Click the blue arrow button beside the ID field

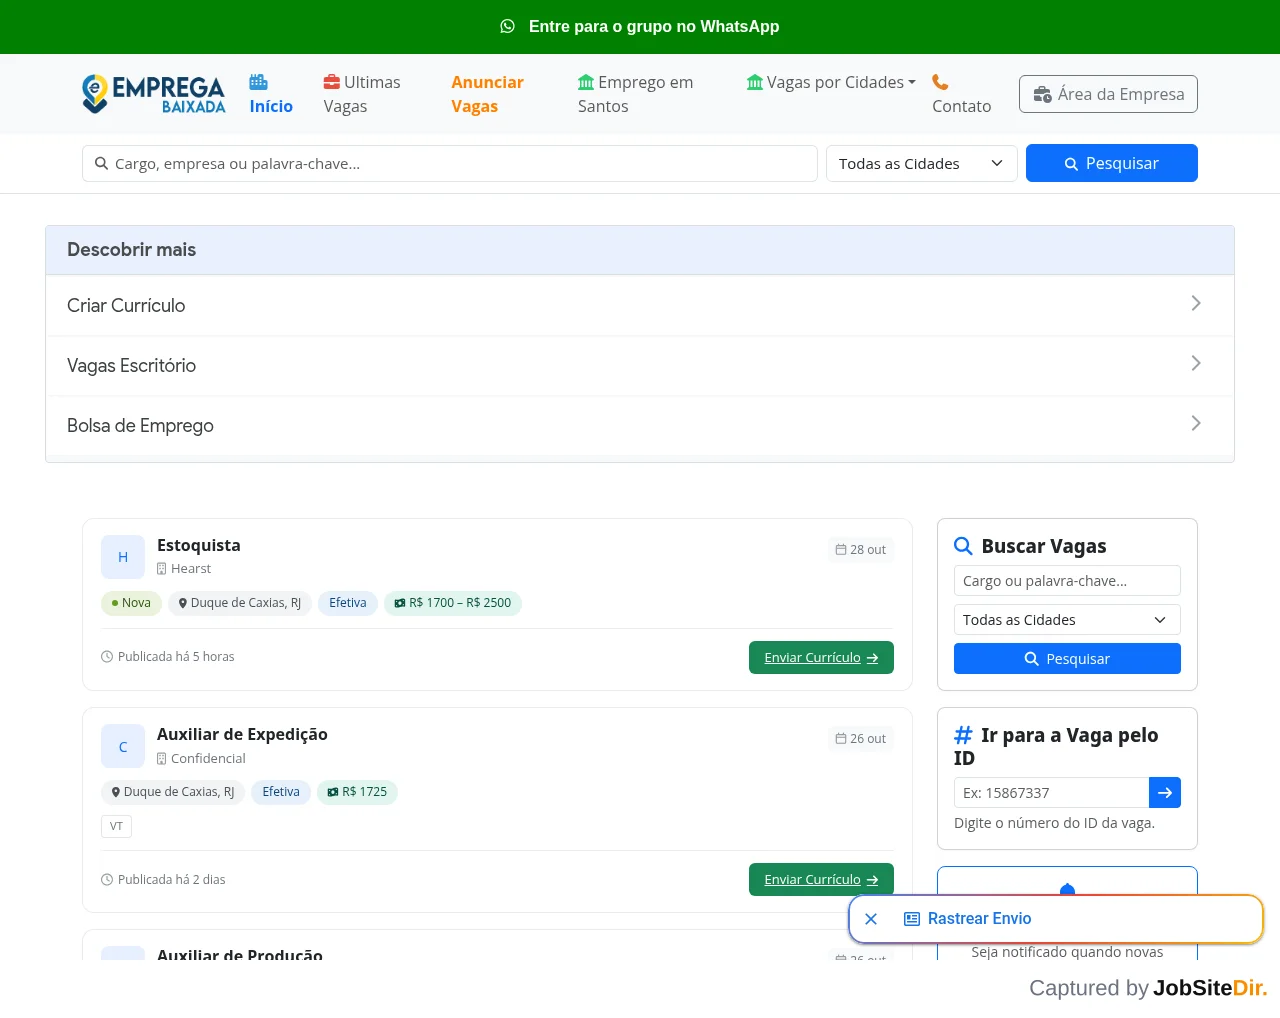pyautogui.click(x=1165, y=792)
